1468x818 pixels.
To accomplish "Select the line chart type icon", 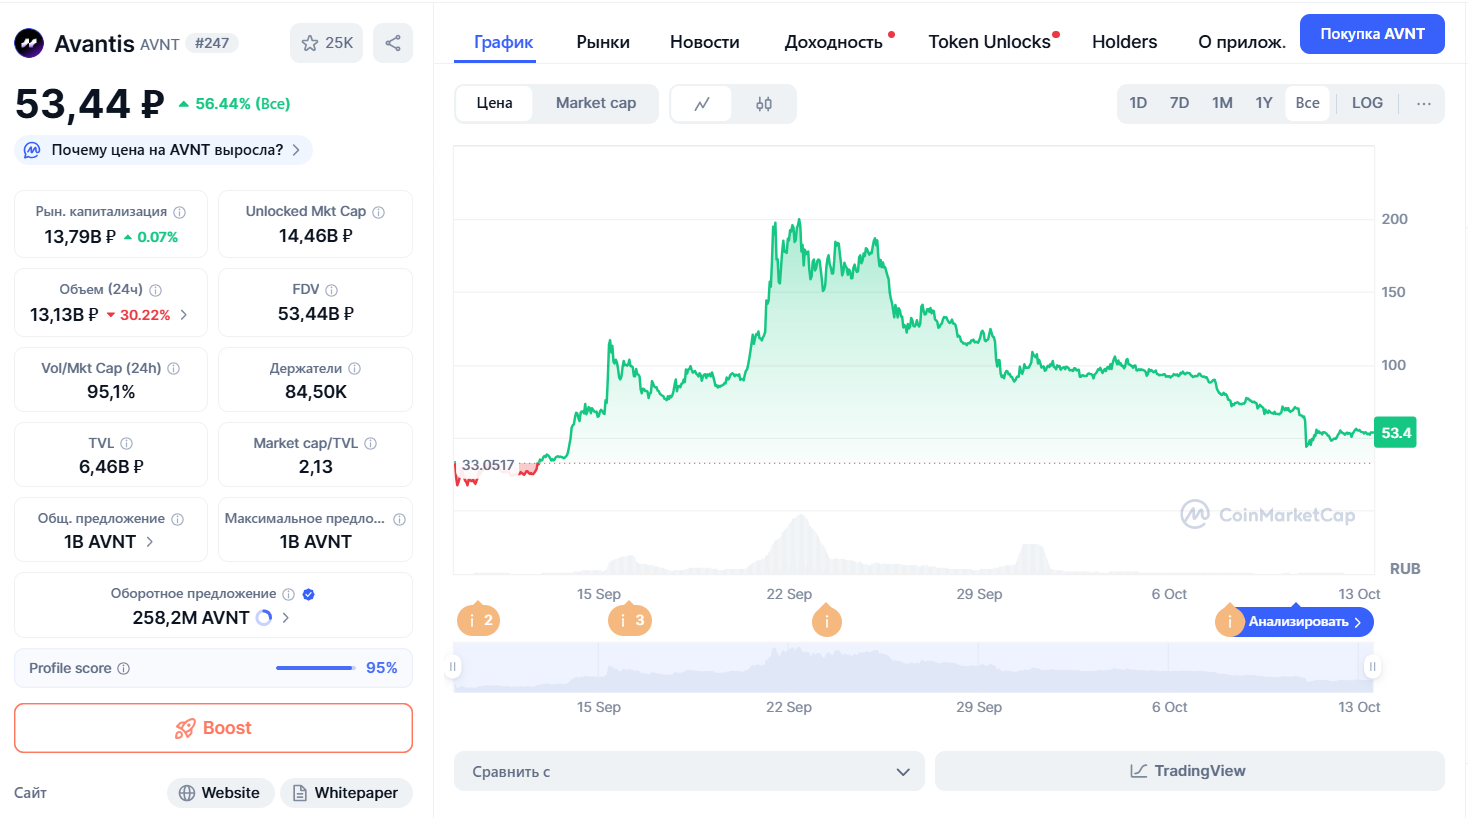I will [702, 104].
